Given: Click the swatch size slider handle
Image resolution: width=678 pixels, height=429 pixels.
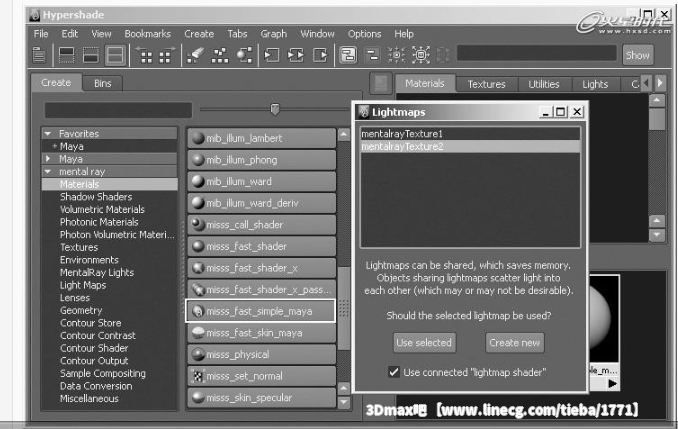Looking at the screenshot, I should click(275, 109).
